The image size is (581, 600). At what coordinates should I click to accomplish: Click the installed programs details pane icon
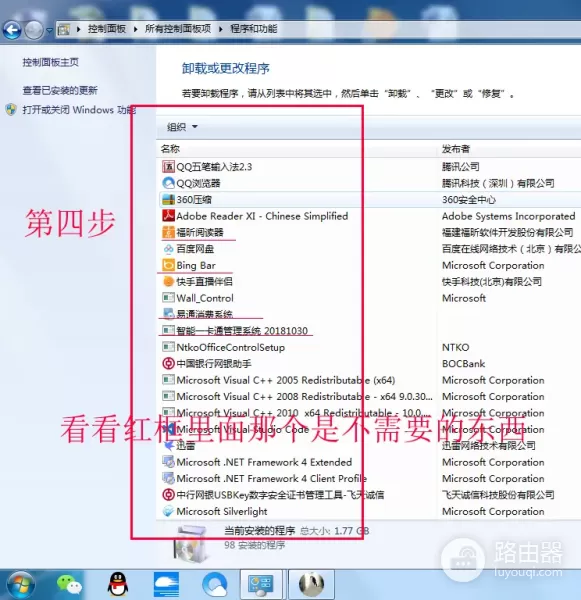point(191,544)
